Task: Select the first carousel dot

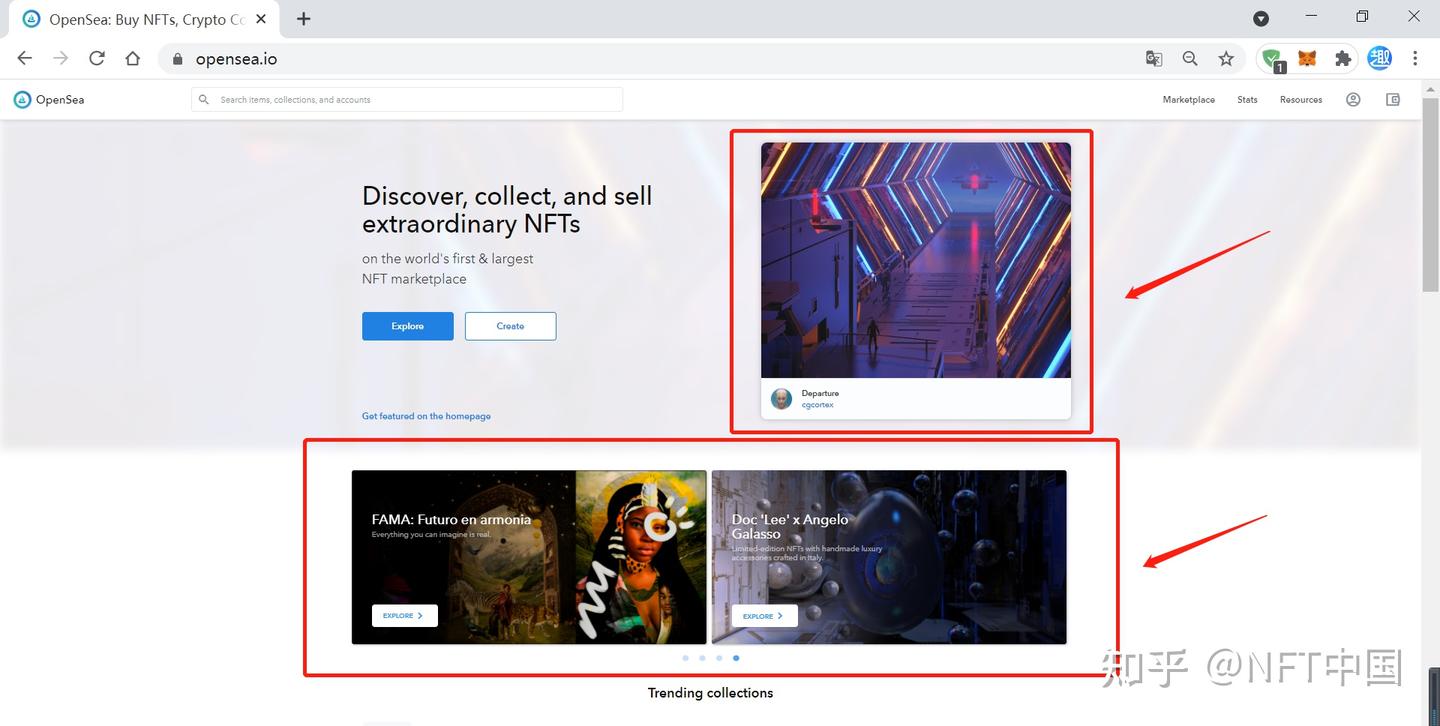Action: [x=685, y=658]
